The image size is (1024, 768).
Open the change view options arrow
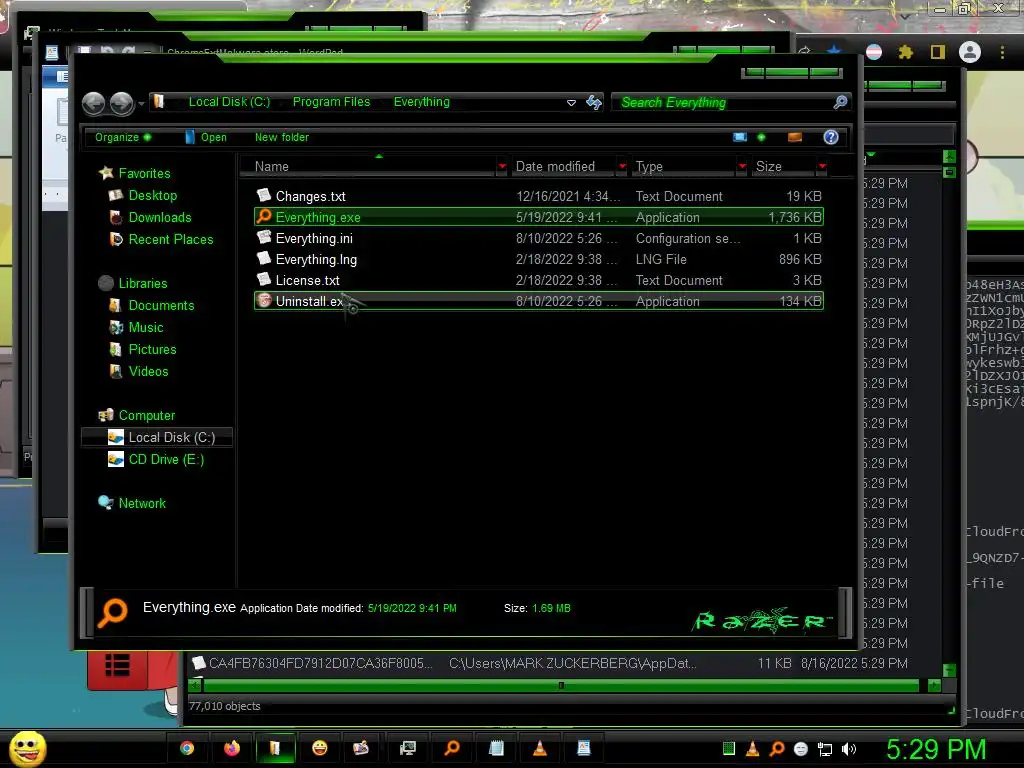pos(761,137)
